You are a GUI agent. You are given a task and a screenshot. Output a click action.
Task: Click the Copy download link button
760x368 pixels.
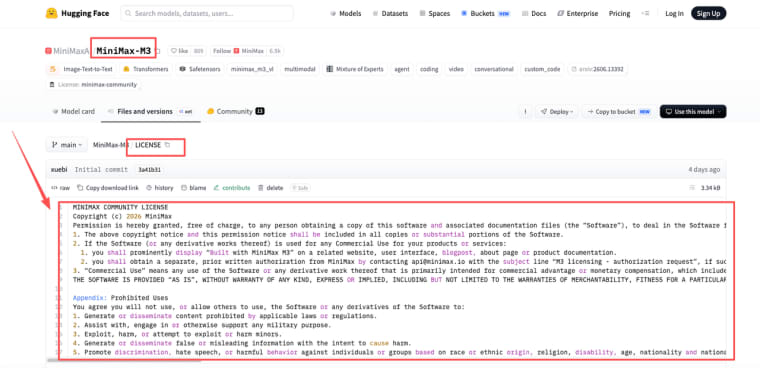tap(108, 188)
